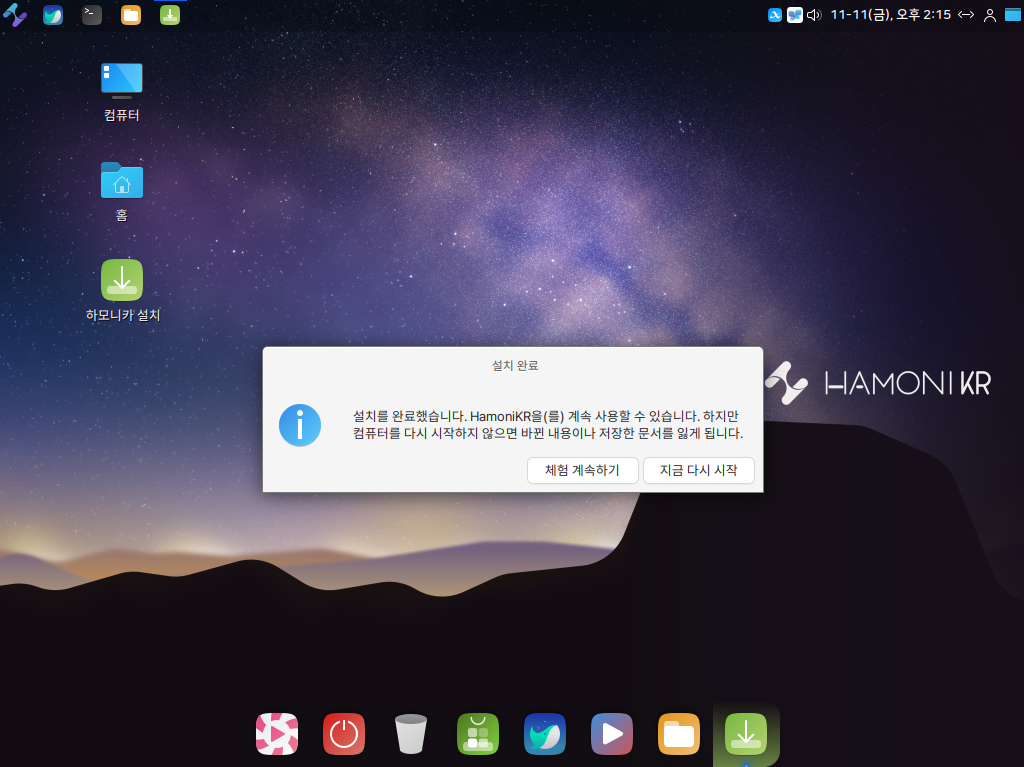Open the date and time calendar applet

(890, 15)
